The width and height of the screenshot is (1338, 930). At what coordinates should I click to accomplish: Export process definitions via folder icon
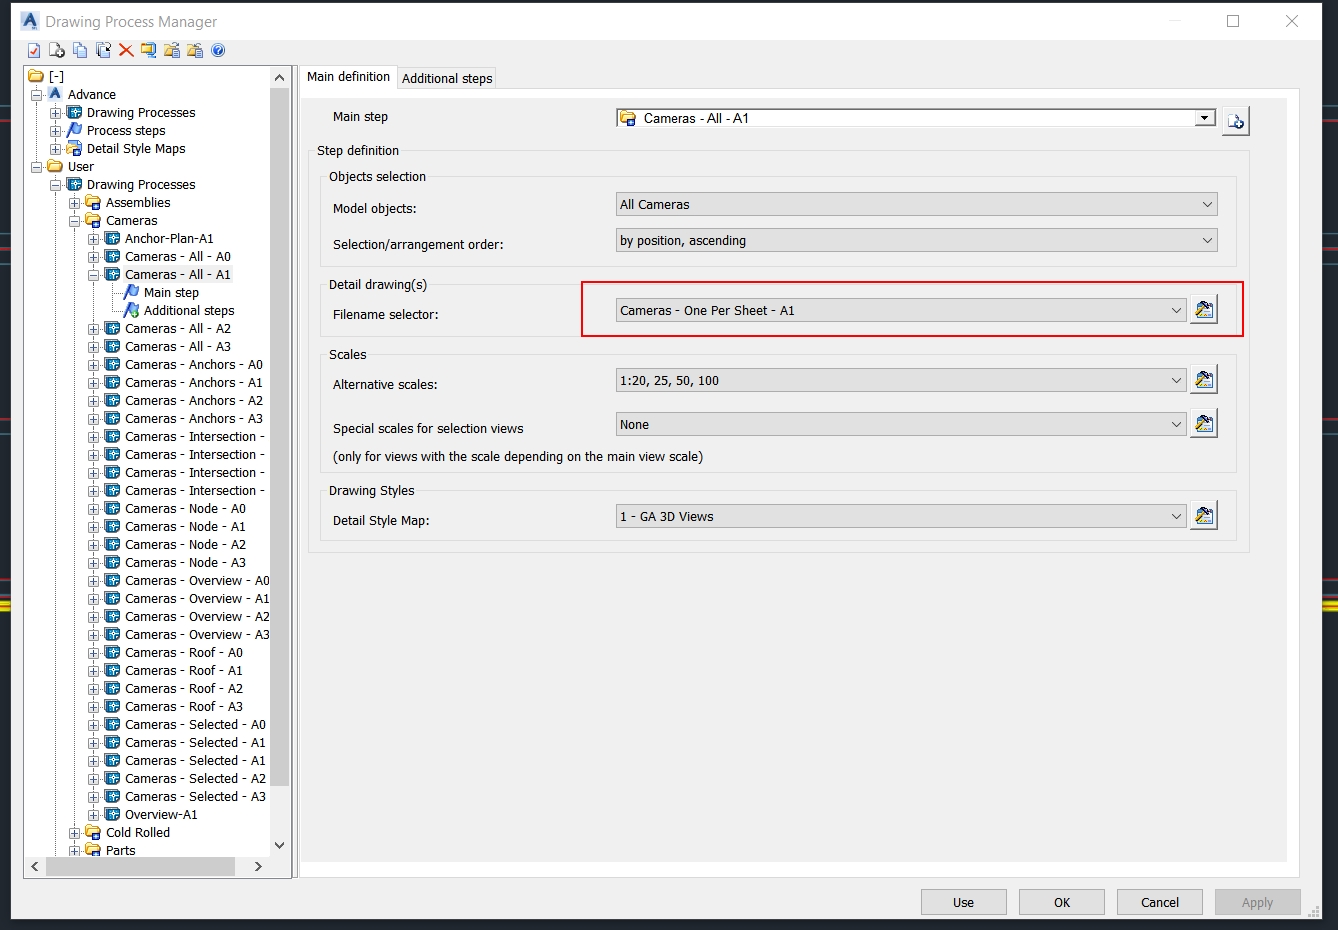pyautogui.click(x=171, y=50)
